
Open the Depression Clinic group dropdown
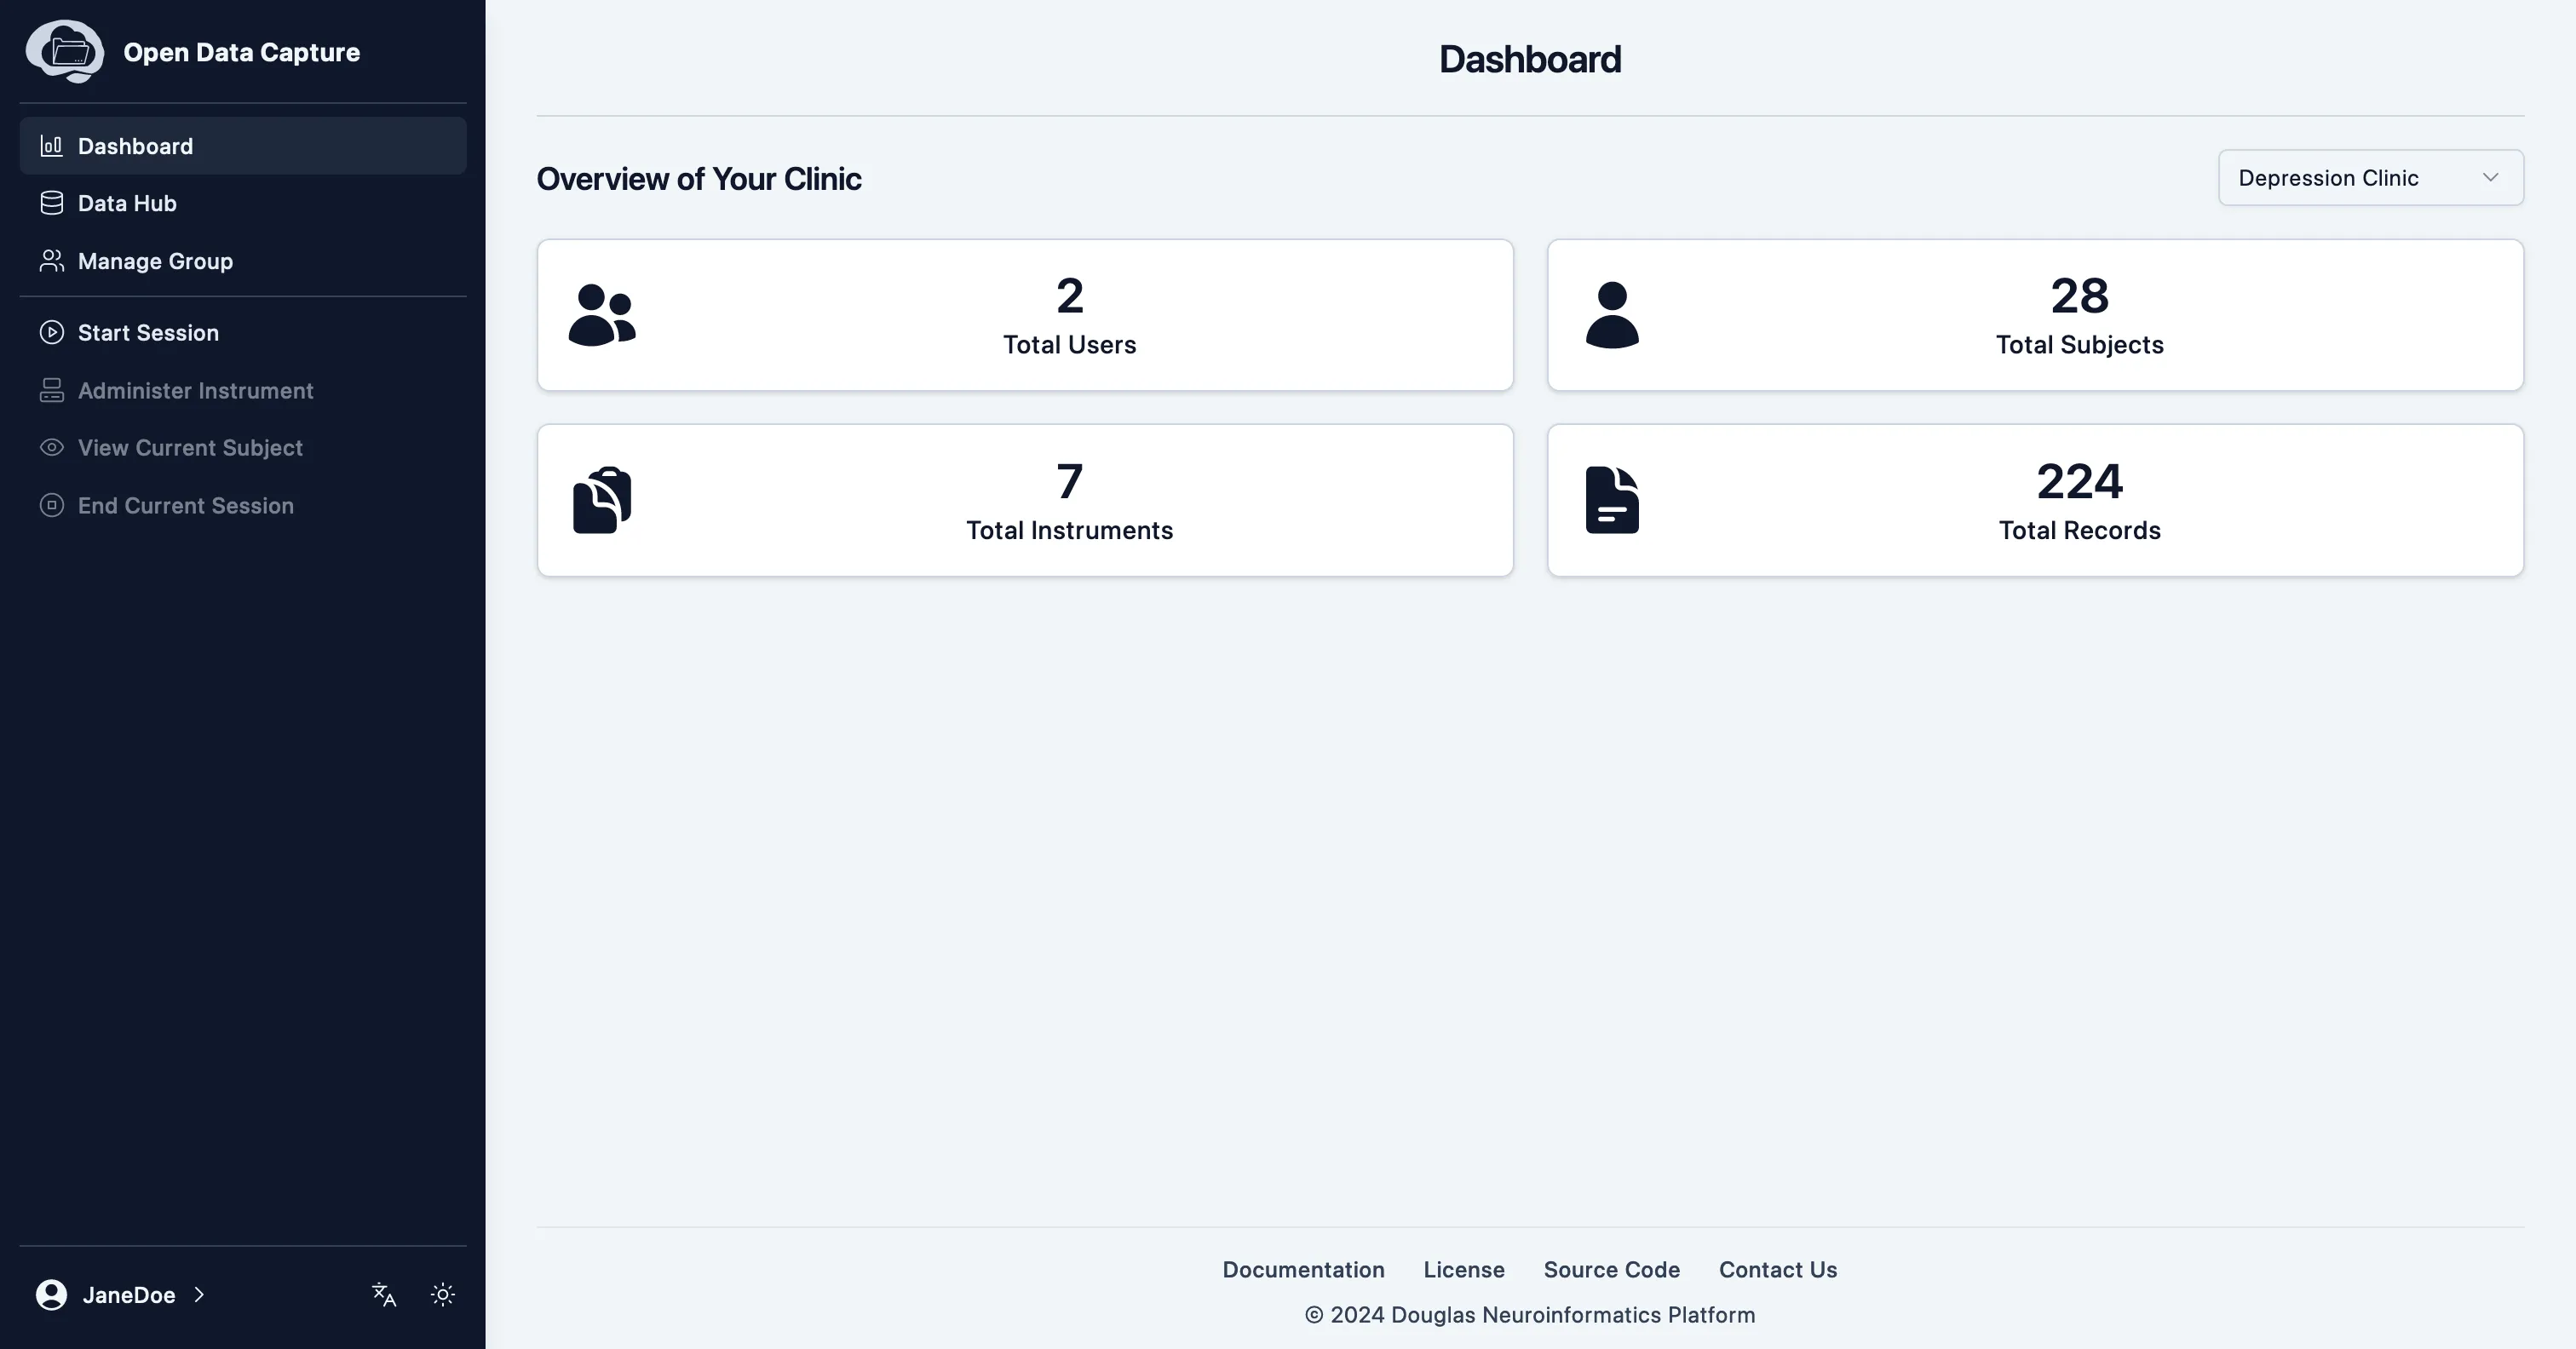click(x=2370, y=178)
